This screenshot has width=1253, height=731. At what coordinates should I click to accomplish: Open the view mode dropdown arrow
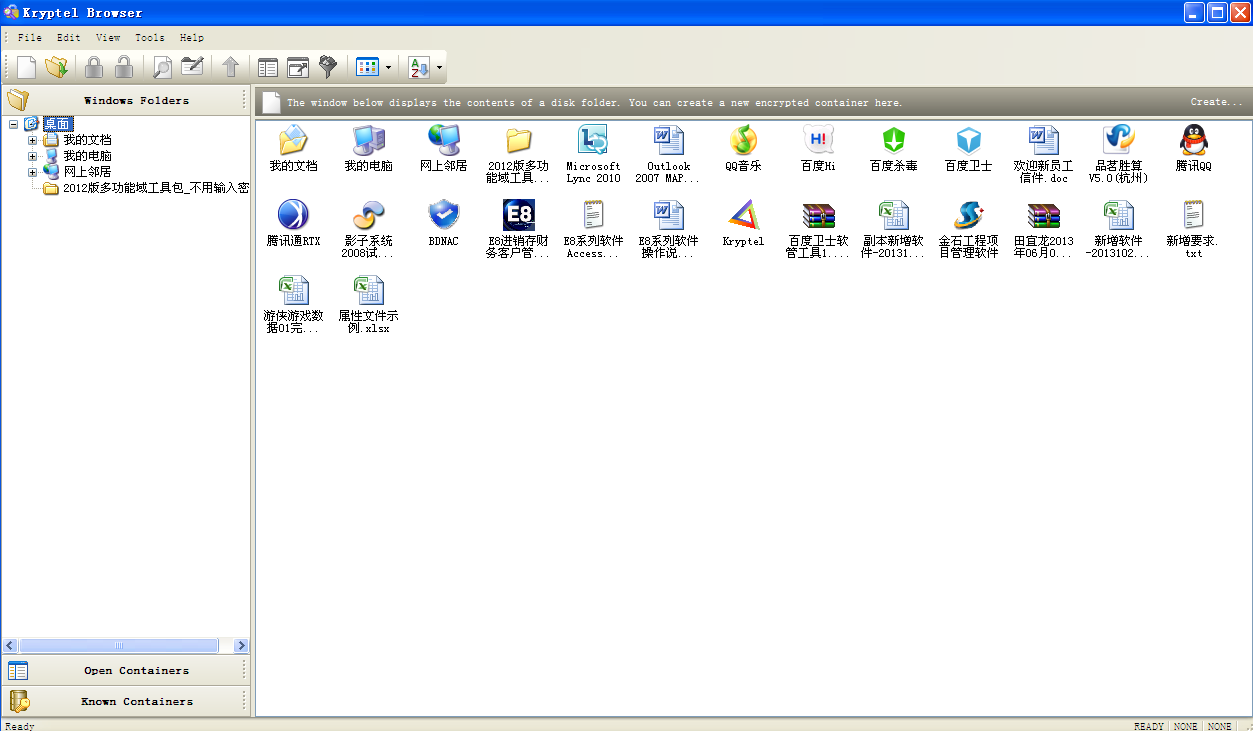click(x=388, y=68)
